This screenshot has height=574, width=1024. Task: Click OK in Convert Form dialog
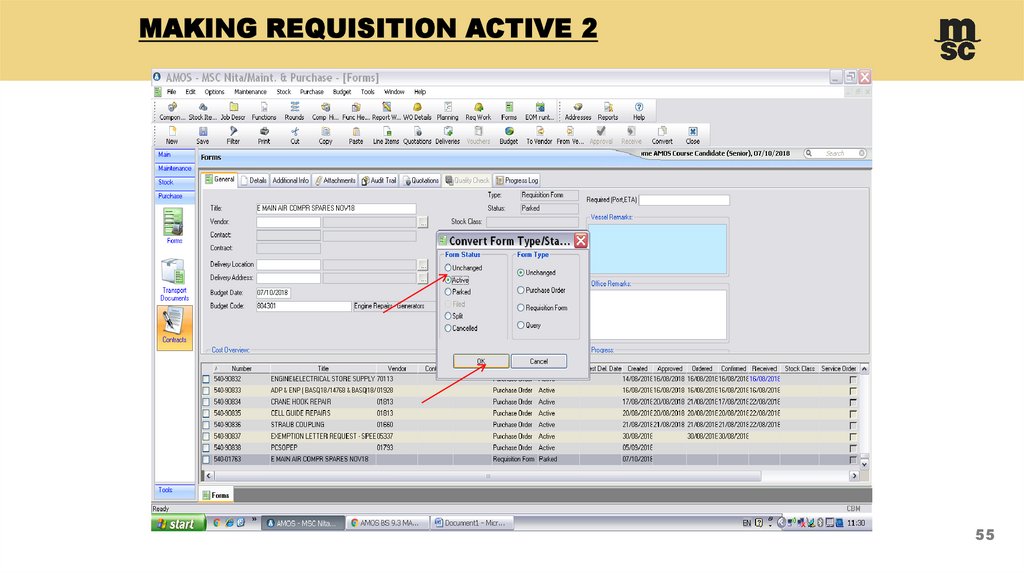click(481, 361)
